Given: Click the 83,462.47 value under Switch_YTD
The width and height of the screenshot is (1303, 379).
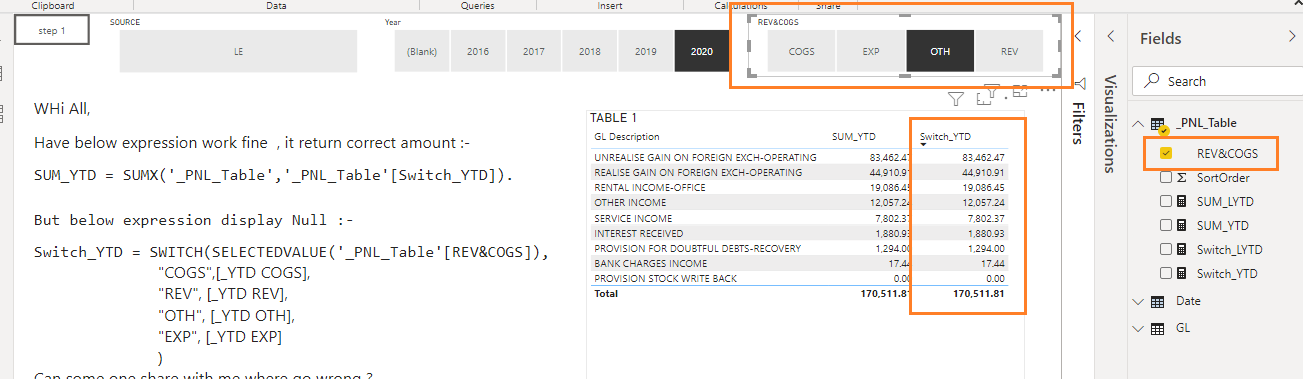Looking at the screenshot, I should [983, 158].
